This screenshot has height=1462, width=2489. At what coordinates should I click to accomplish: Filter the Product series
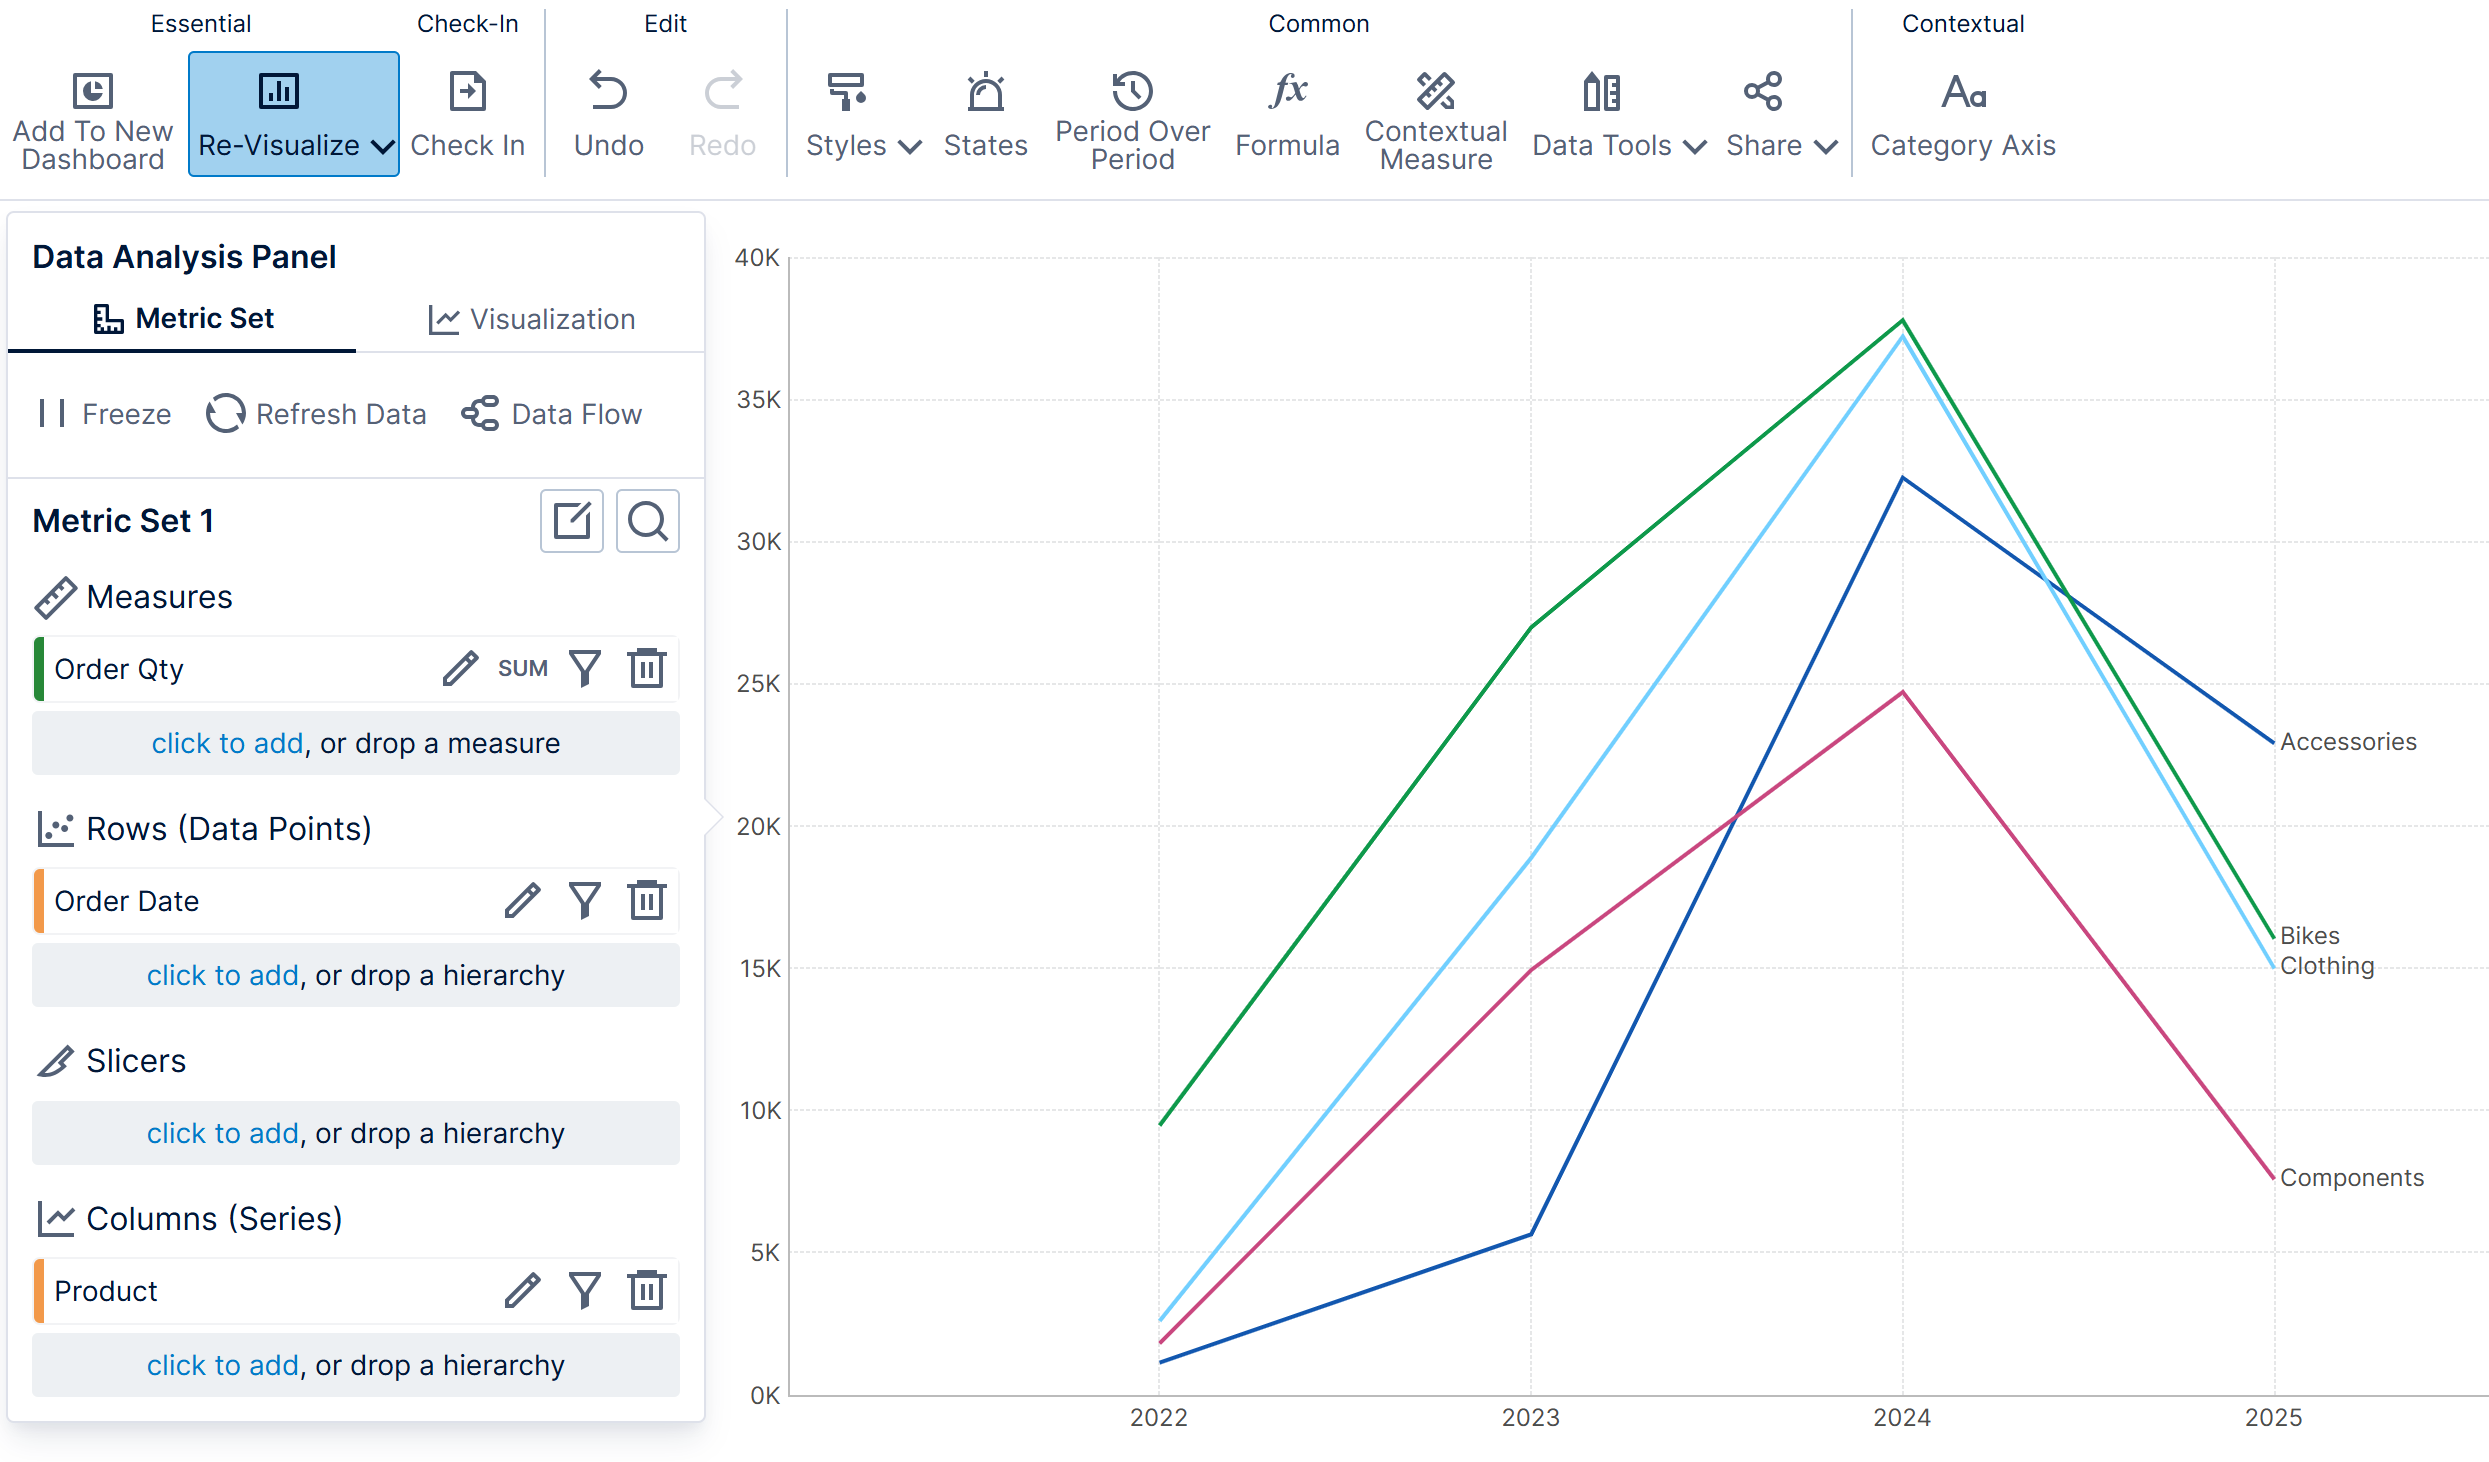coord(584,1290)
